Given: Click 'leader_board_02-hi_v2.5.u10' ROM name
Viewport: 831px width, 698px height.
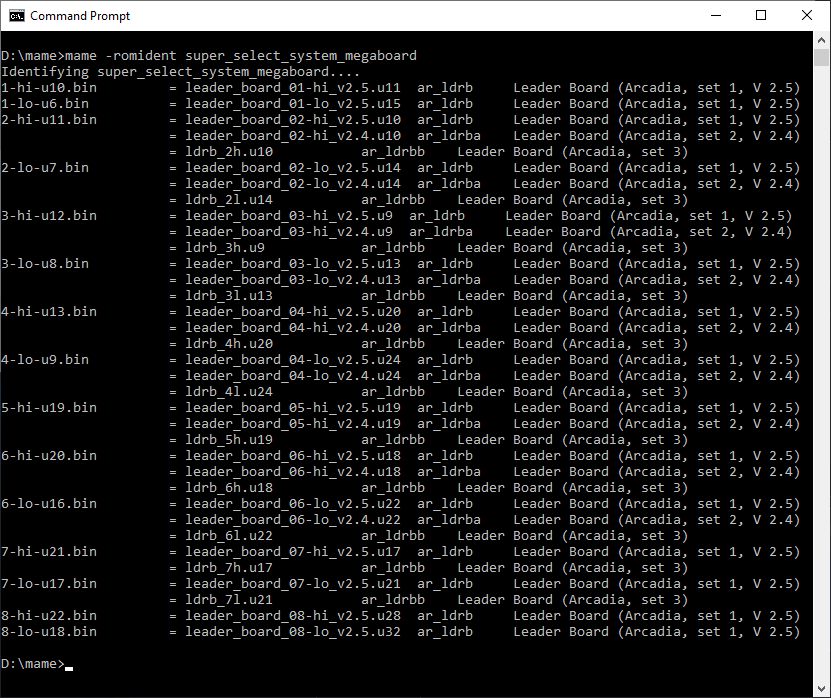Looking at the screenshot, I should pyautogui.click(x=293, y=119).
